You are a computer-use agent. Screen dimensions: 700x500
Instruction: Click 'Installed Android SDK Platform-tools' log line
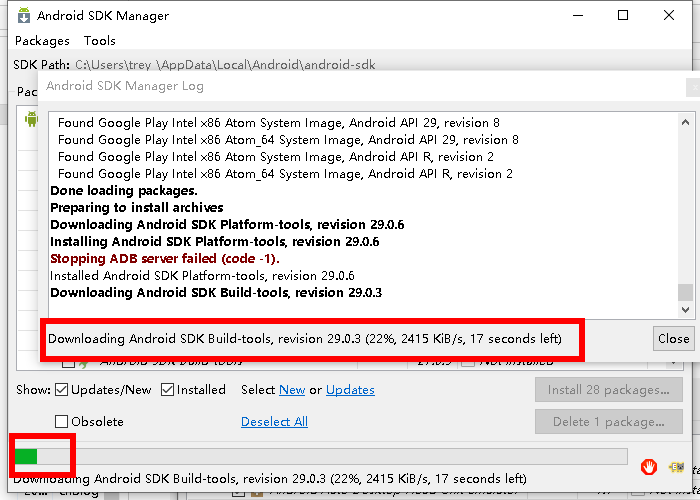(x=202, y=275)
